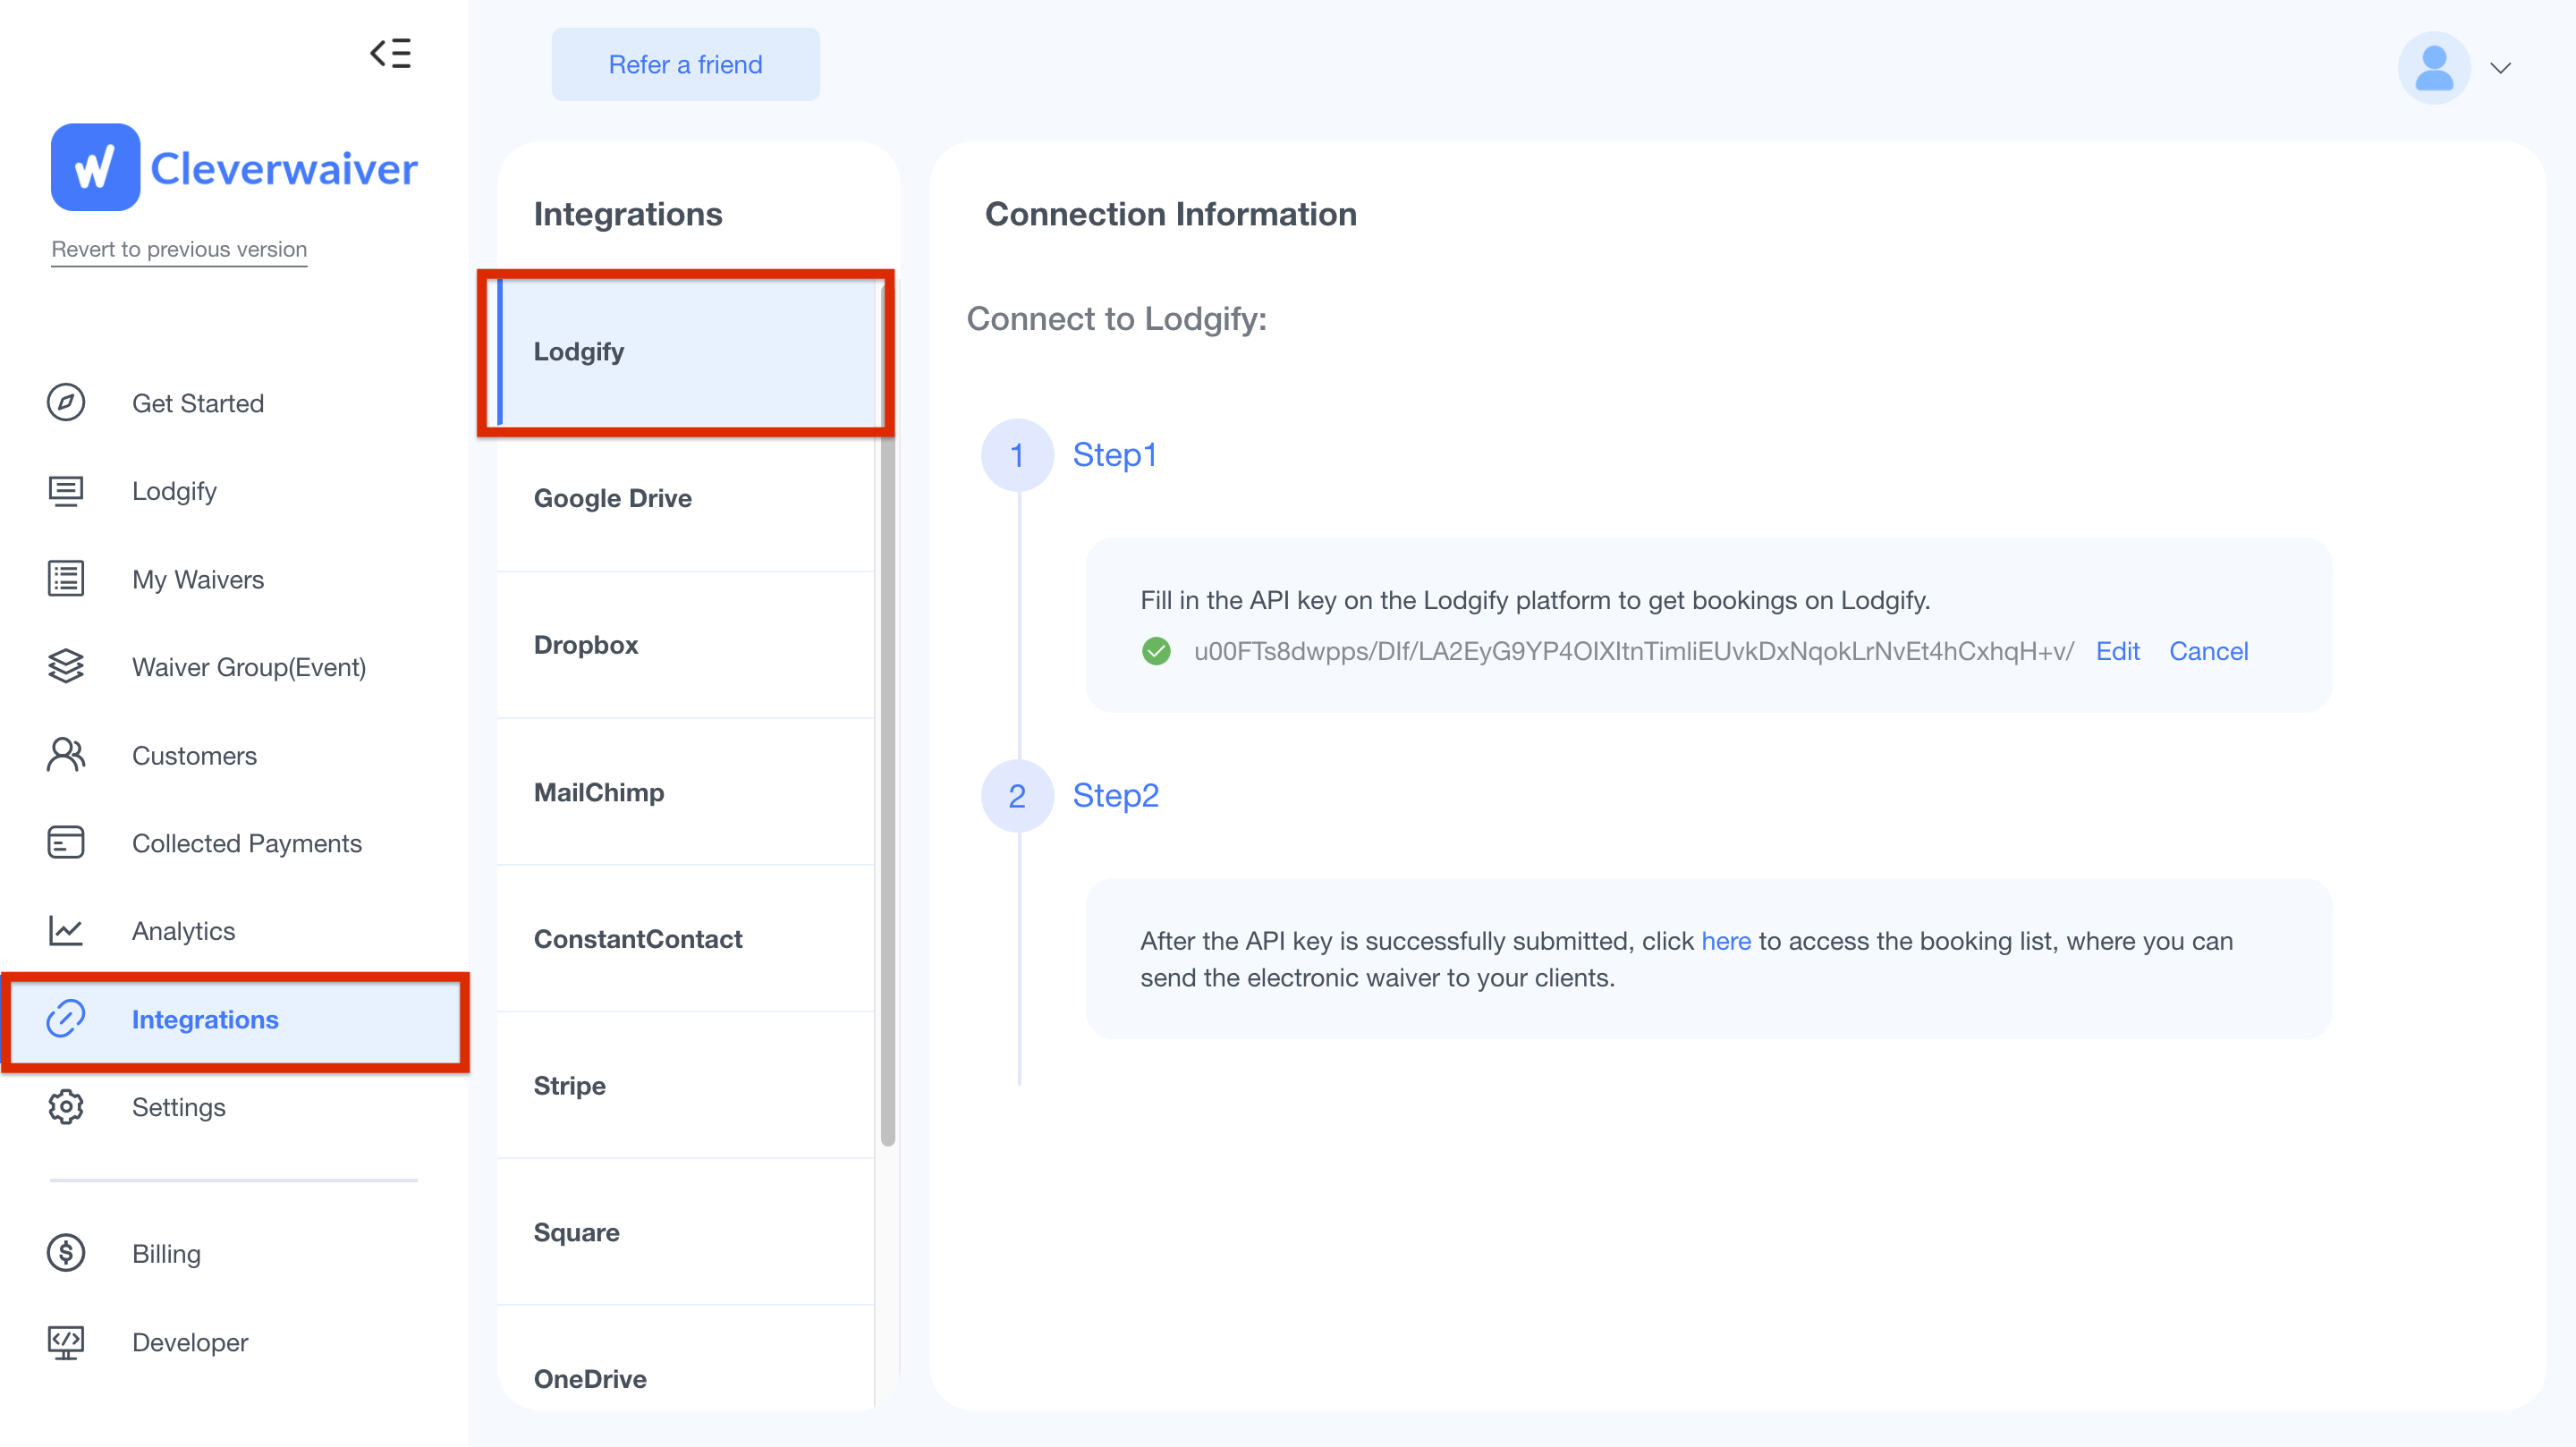Image resolution: width=2576 pixels, height=1447 pixels.
Task: Click the Developer code monitor icon
Action: (66, 1342)
